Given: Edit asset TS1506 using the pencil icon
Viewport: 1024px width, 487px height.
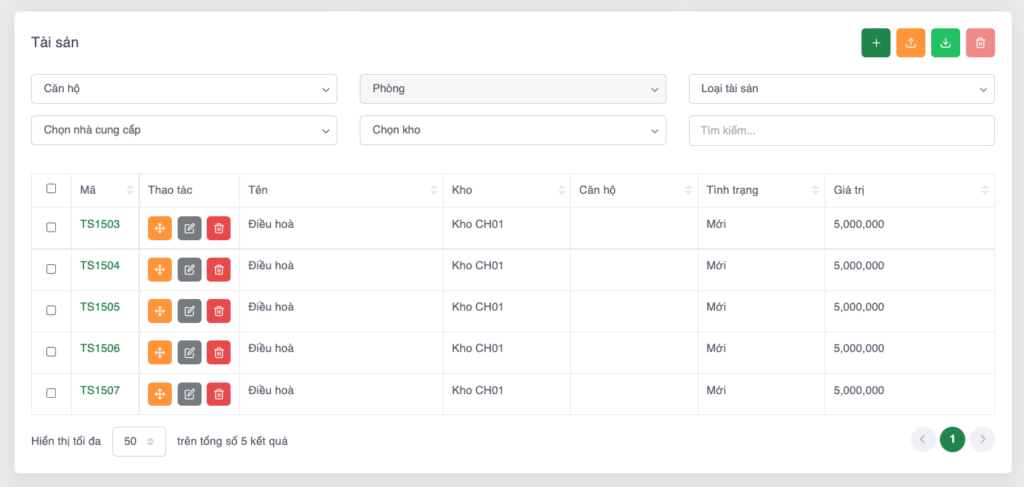Looking at the screenshot, I should pyautogui.click(x=189, y=353).
